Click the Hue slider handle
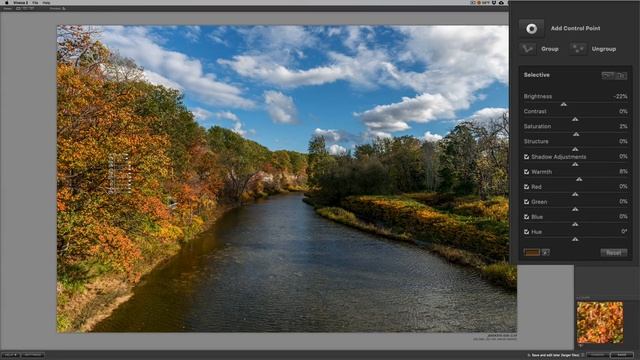The width and height of the screenshot is (640, 360). point(575,239)
